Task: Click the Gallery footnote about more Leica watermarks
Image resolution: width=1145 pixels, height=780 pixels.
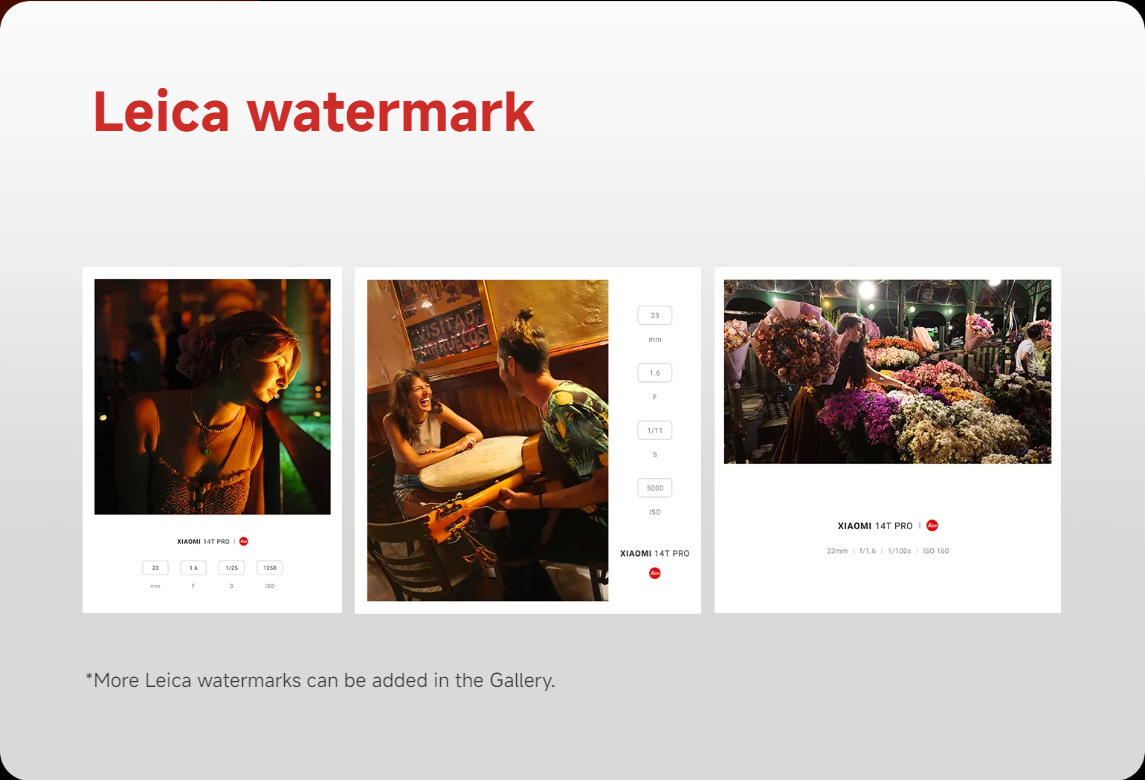Action: click(321, 681)
